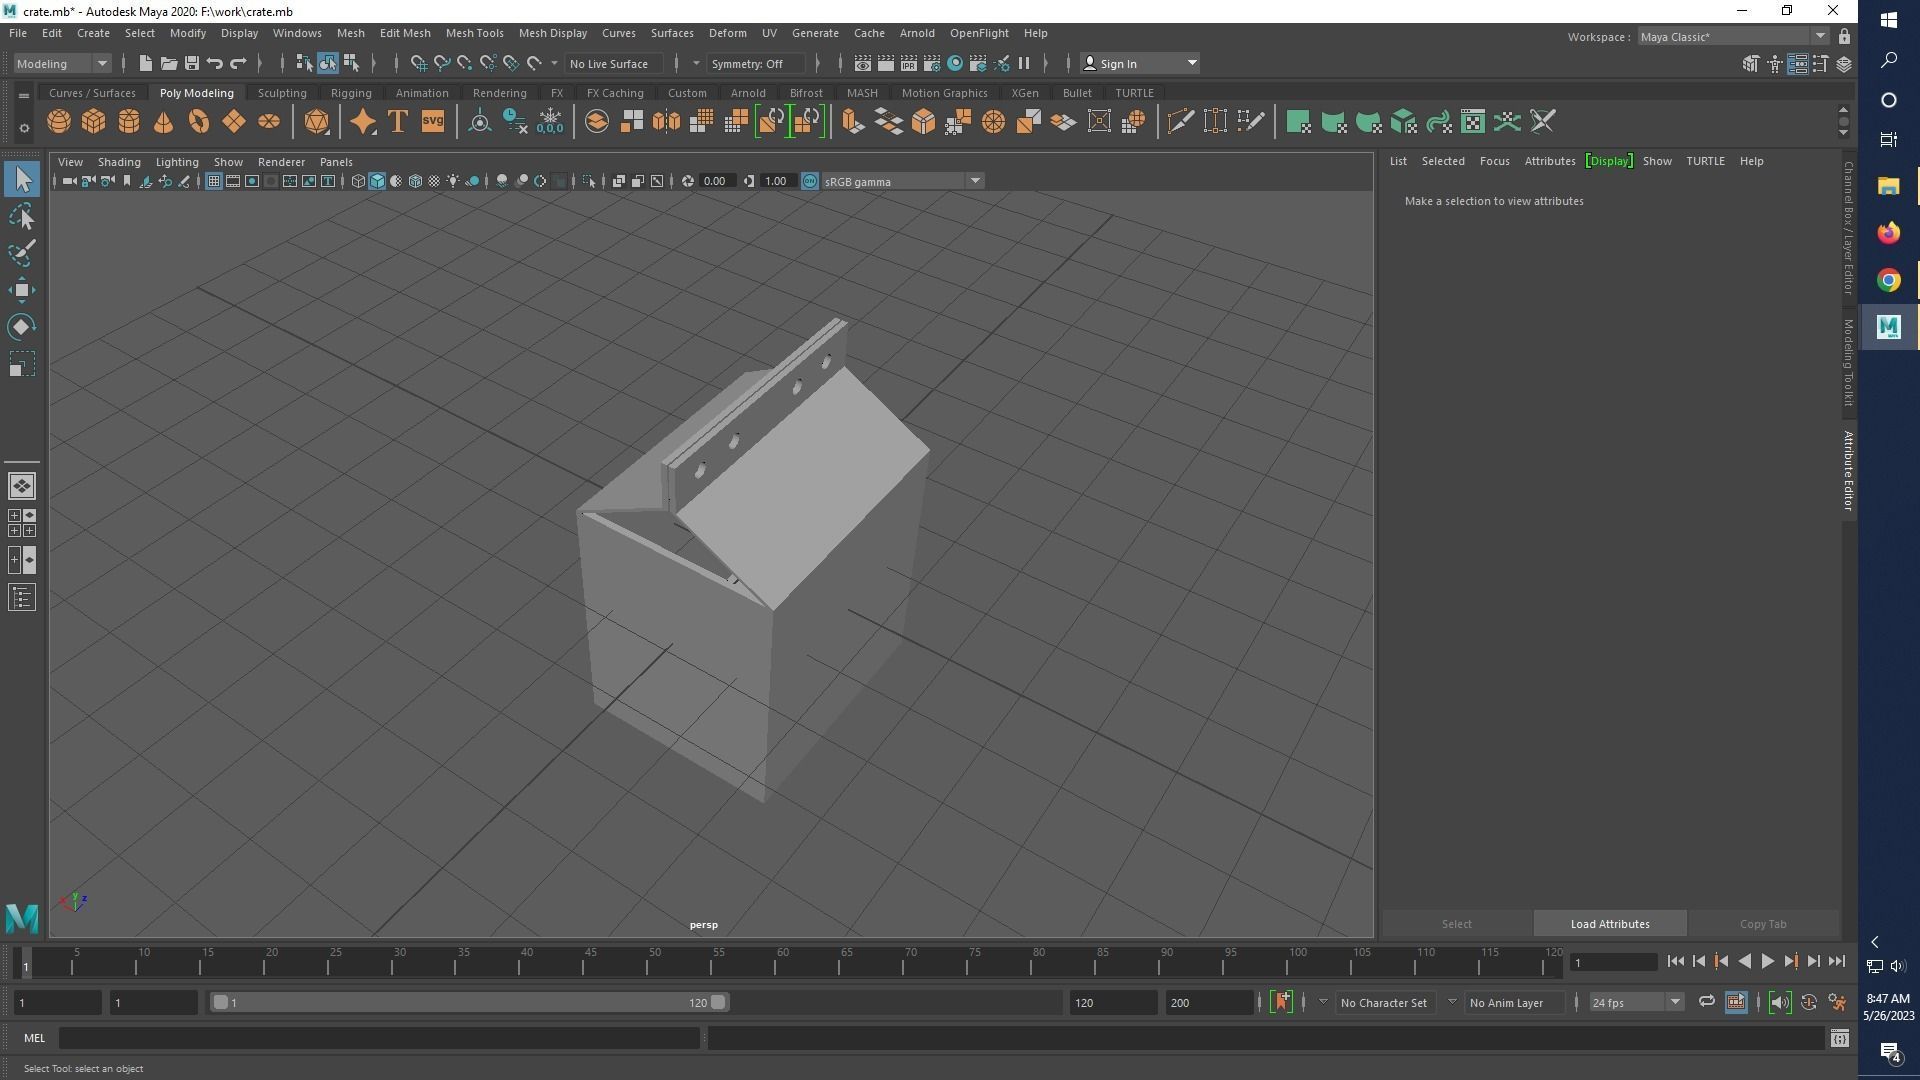This screenshot has height=1080, width=1920.
Task: Expand the sRGB gamma view transform dropdown
Action: [974, 181]
